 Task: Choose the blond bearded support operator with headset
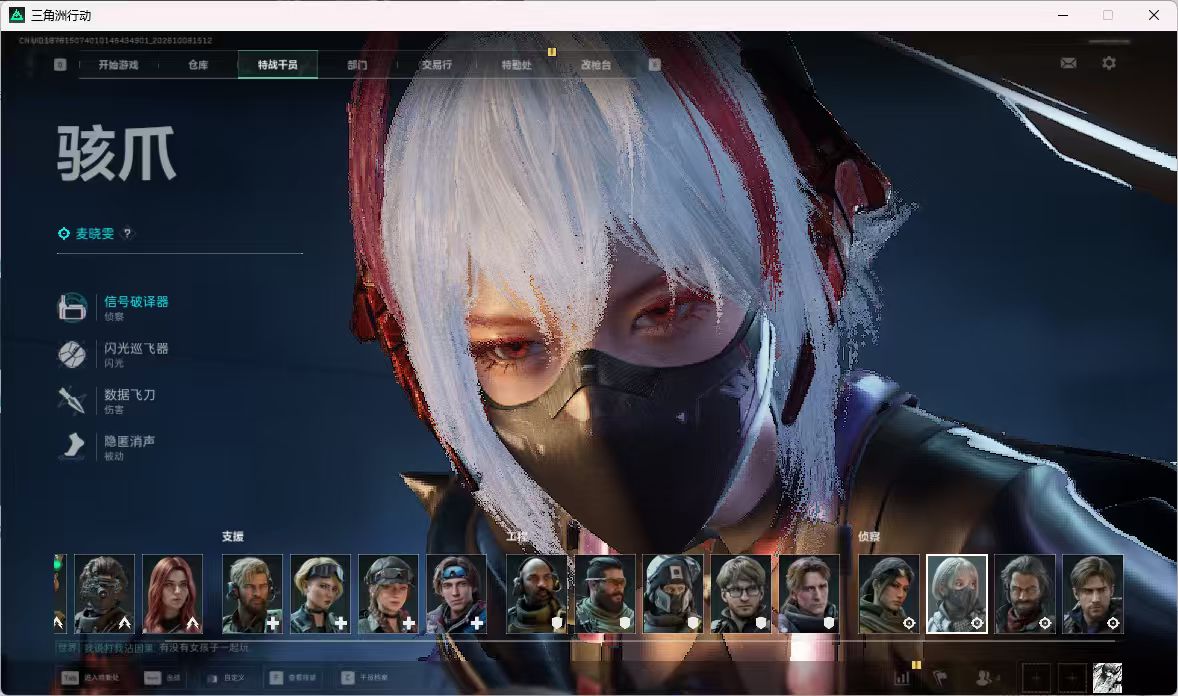click(252, 594)
